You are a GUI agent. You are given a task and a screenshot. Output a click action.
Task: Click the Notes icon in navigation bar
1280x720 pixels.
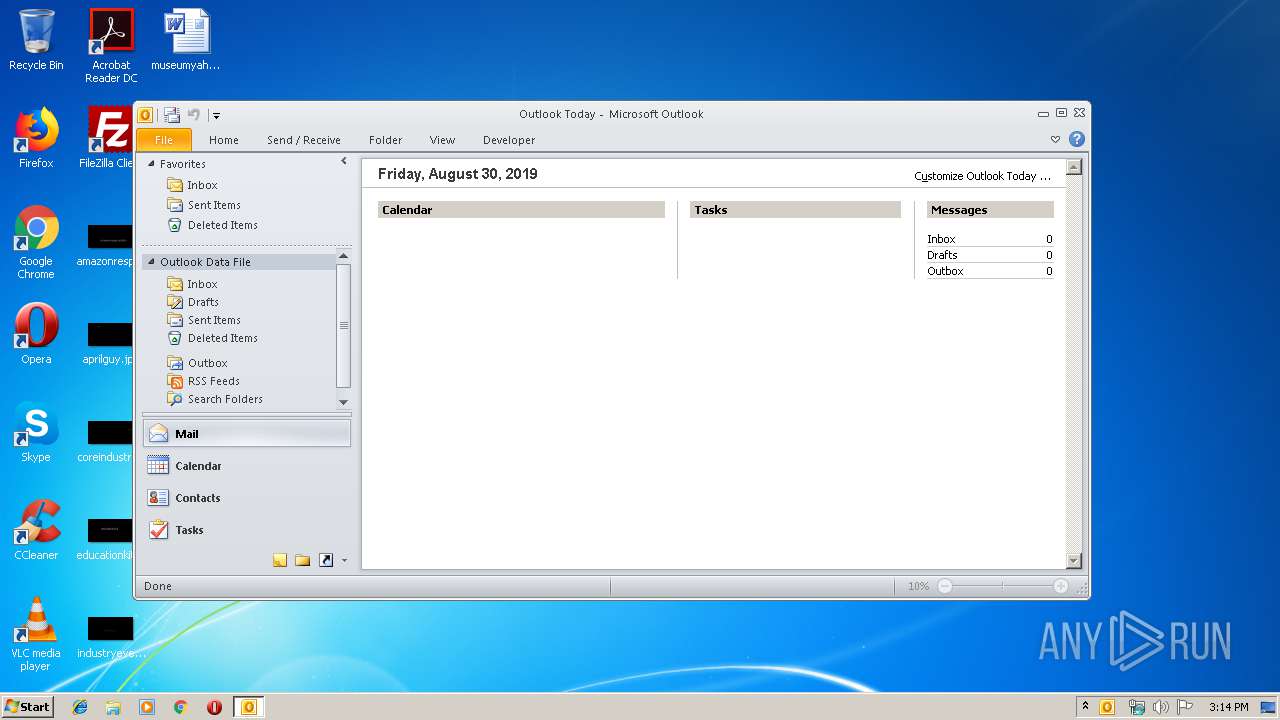pyautogui.click(x=280, y=560)
